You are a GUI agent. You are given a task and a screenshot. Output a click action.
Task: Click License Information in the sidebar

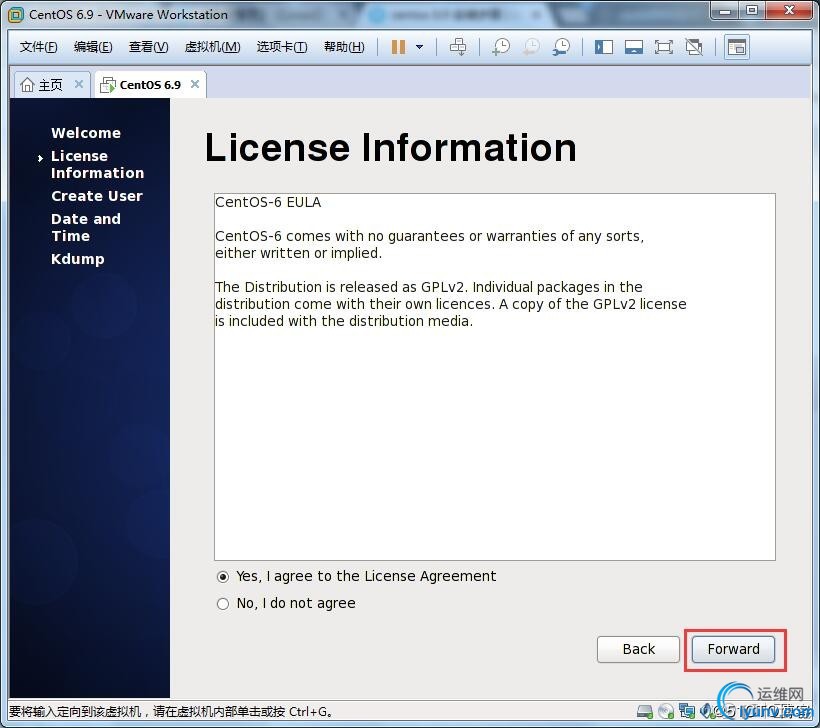97,164
